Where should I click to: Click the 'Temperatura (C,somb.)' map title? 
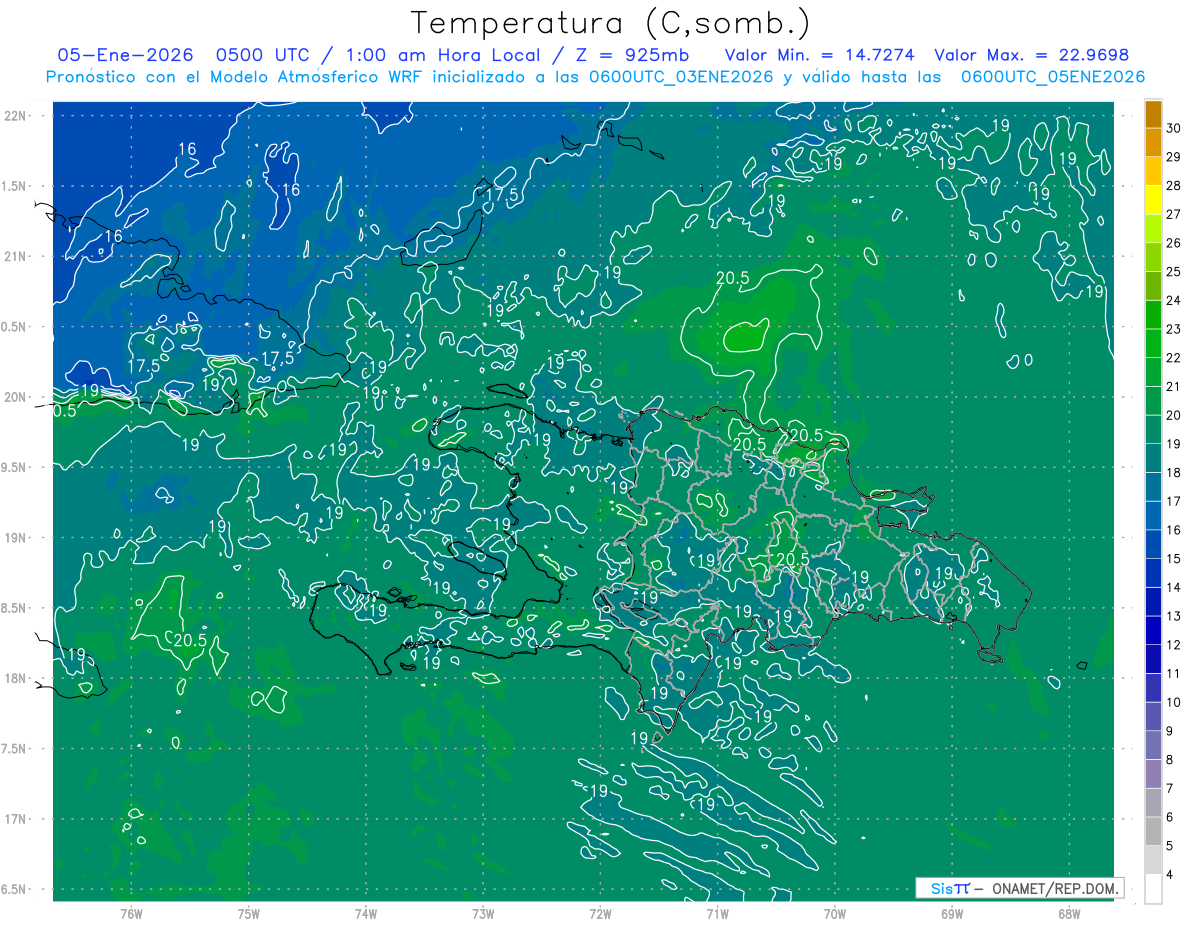pyautogui.click(x=611, y=23)
